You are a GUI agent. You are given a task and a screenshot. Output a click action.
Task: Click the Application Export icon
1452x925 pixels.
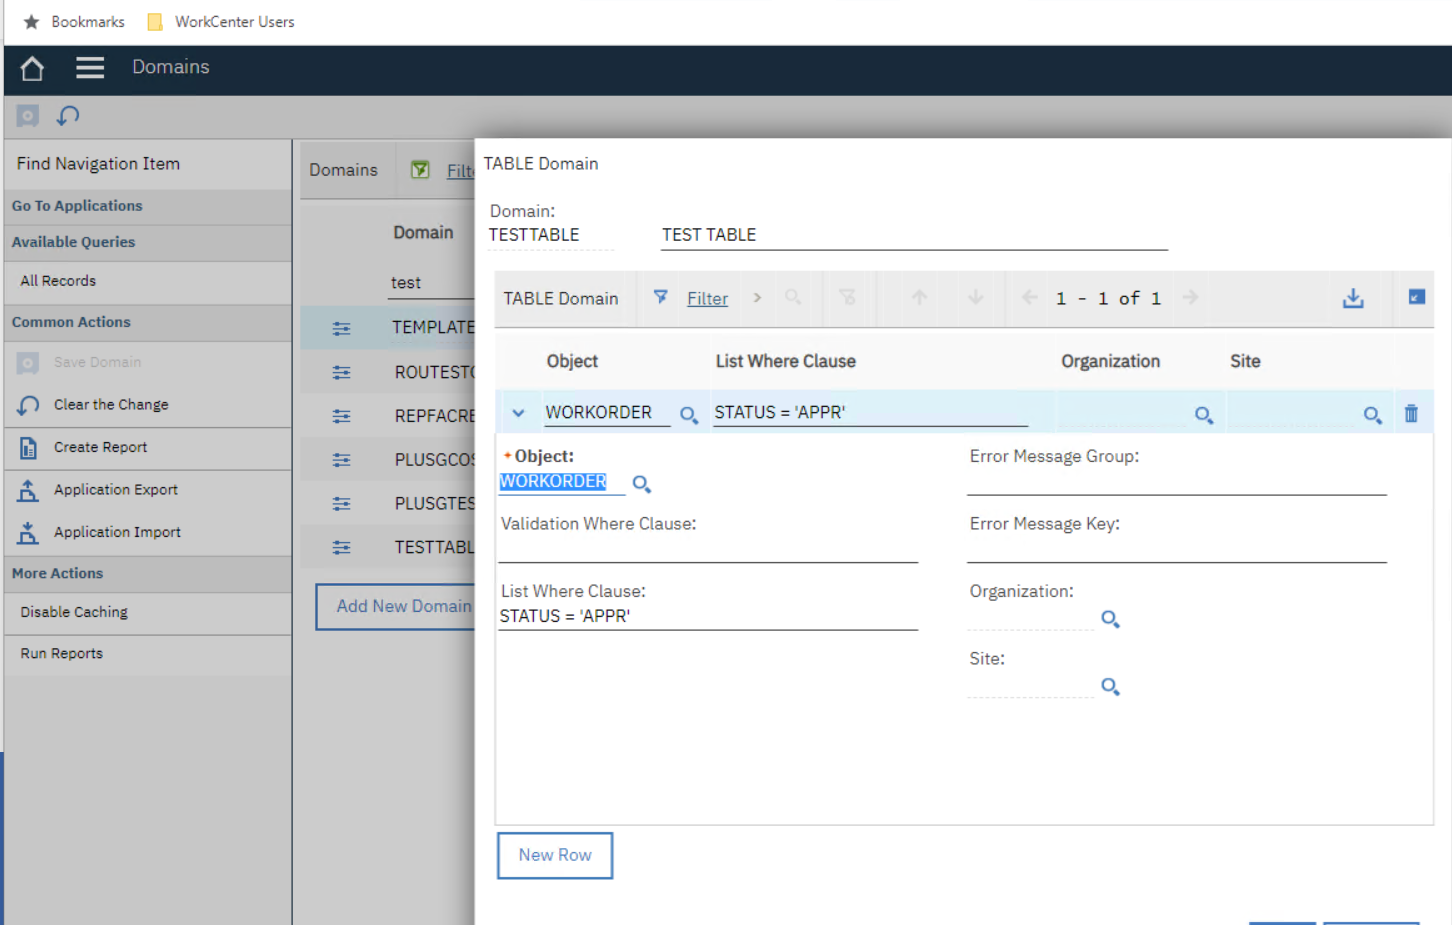(28, 490)
